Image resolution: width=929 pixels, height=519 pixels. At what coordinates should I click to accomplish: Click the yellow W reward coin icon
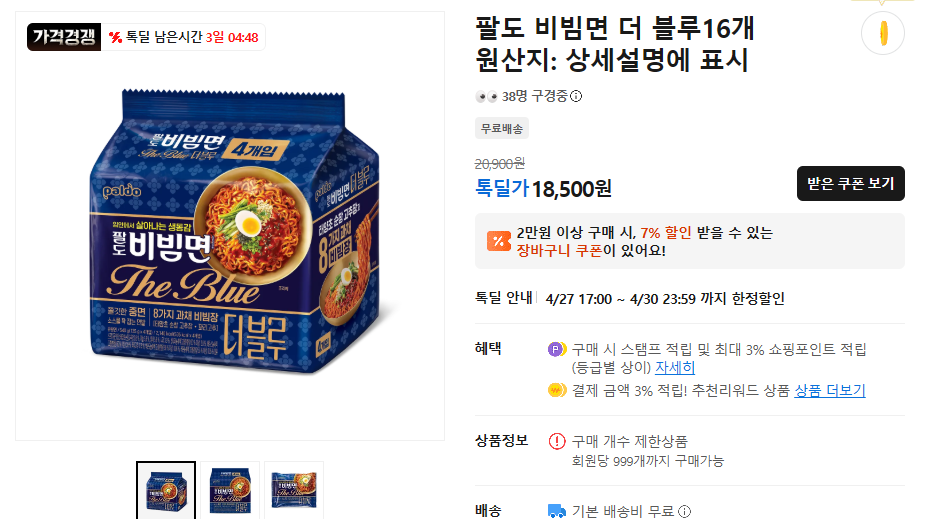tap(557, 390)
